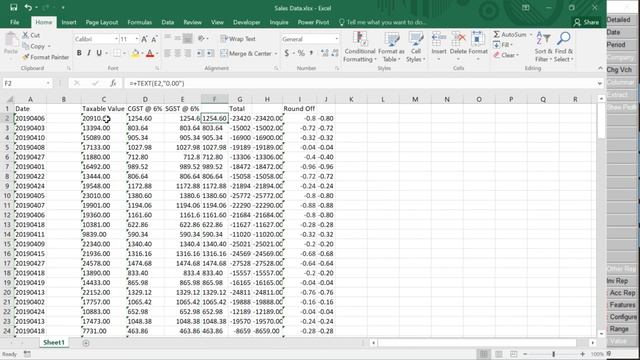Switch to the Insert tab
Screen dimensions: 640x360
coord(69,22)
